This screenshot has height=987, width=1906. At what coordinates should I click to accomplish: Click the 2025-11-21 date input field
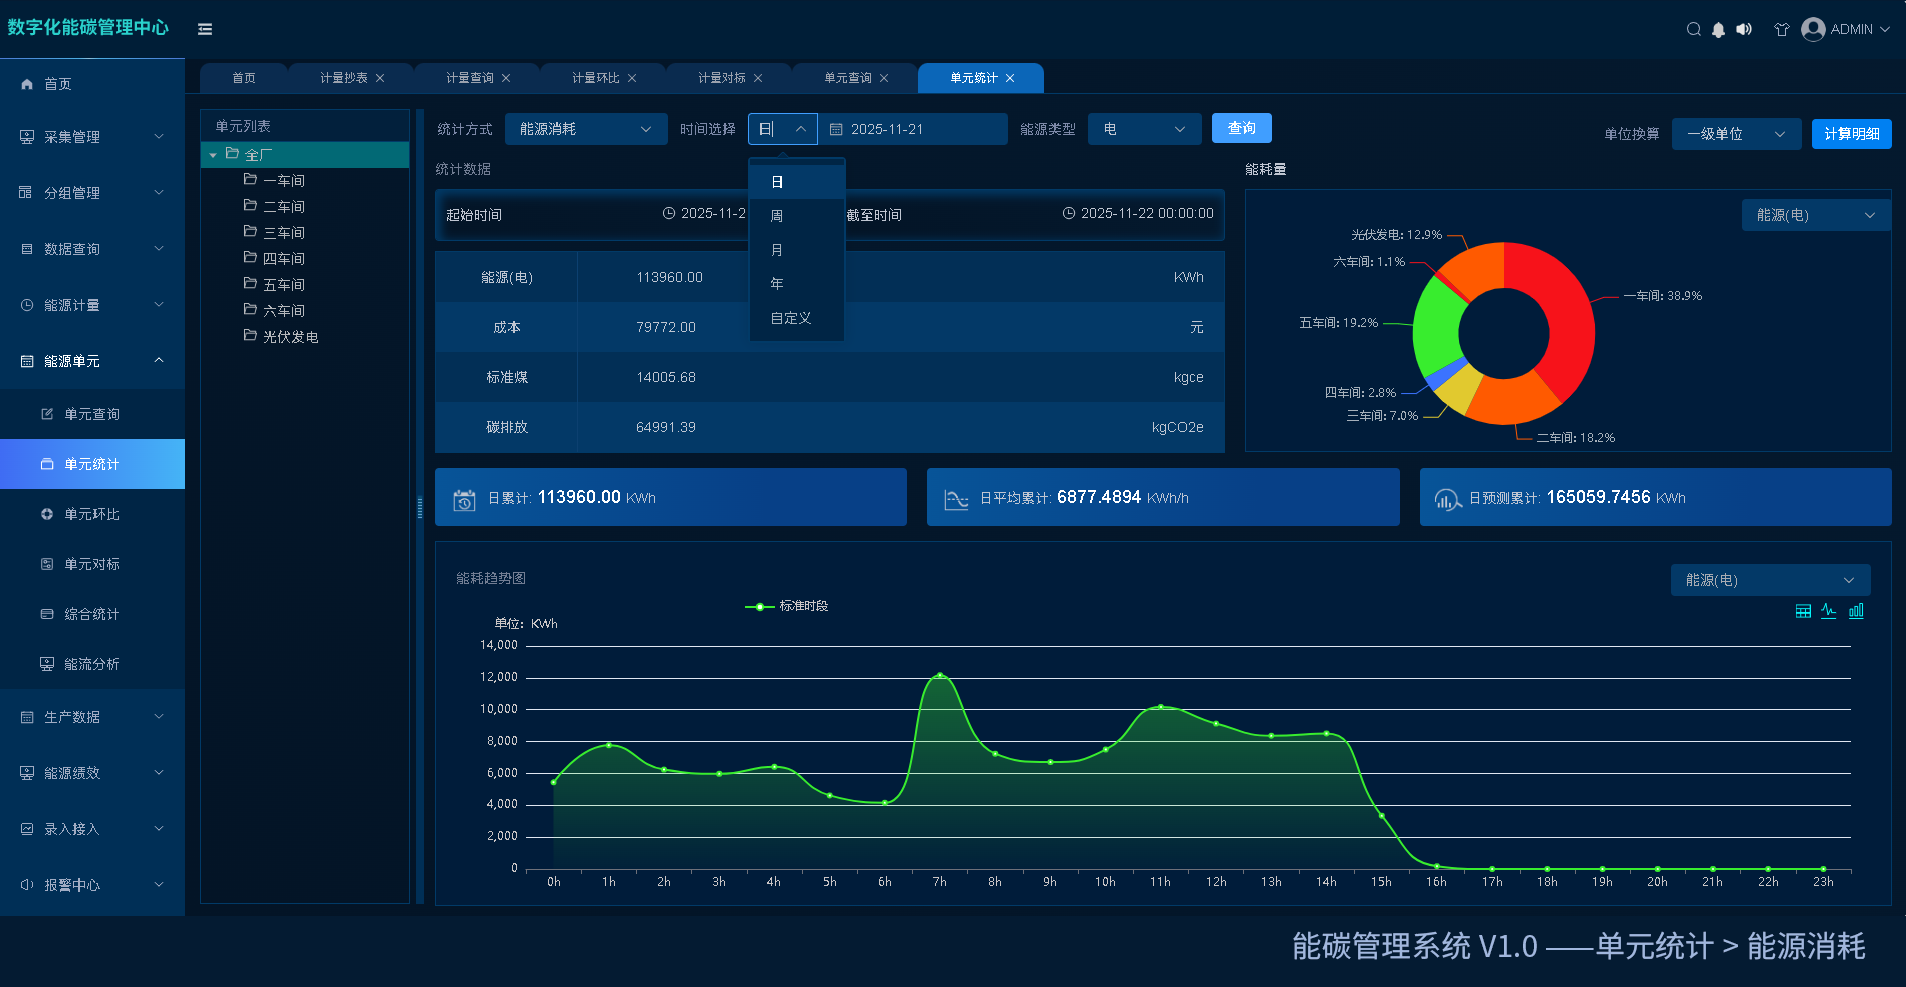click(913, 129)
